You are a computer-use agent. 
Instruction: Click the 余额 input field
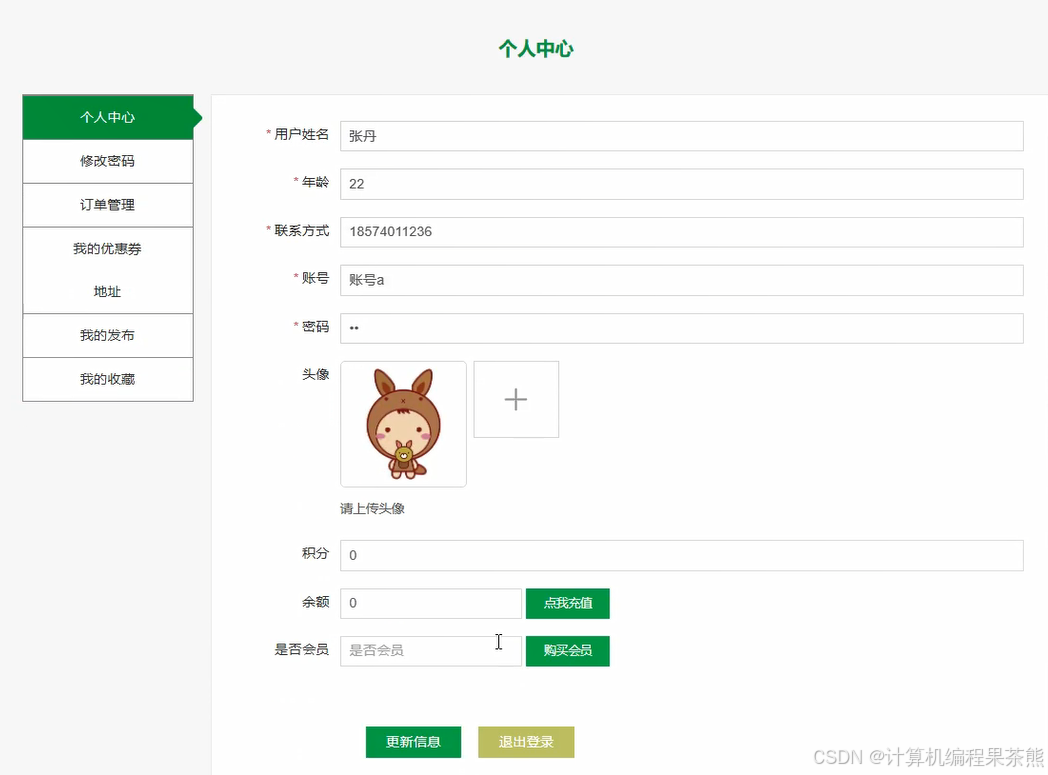coord(431,603)
